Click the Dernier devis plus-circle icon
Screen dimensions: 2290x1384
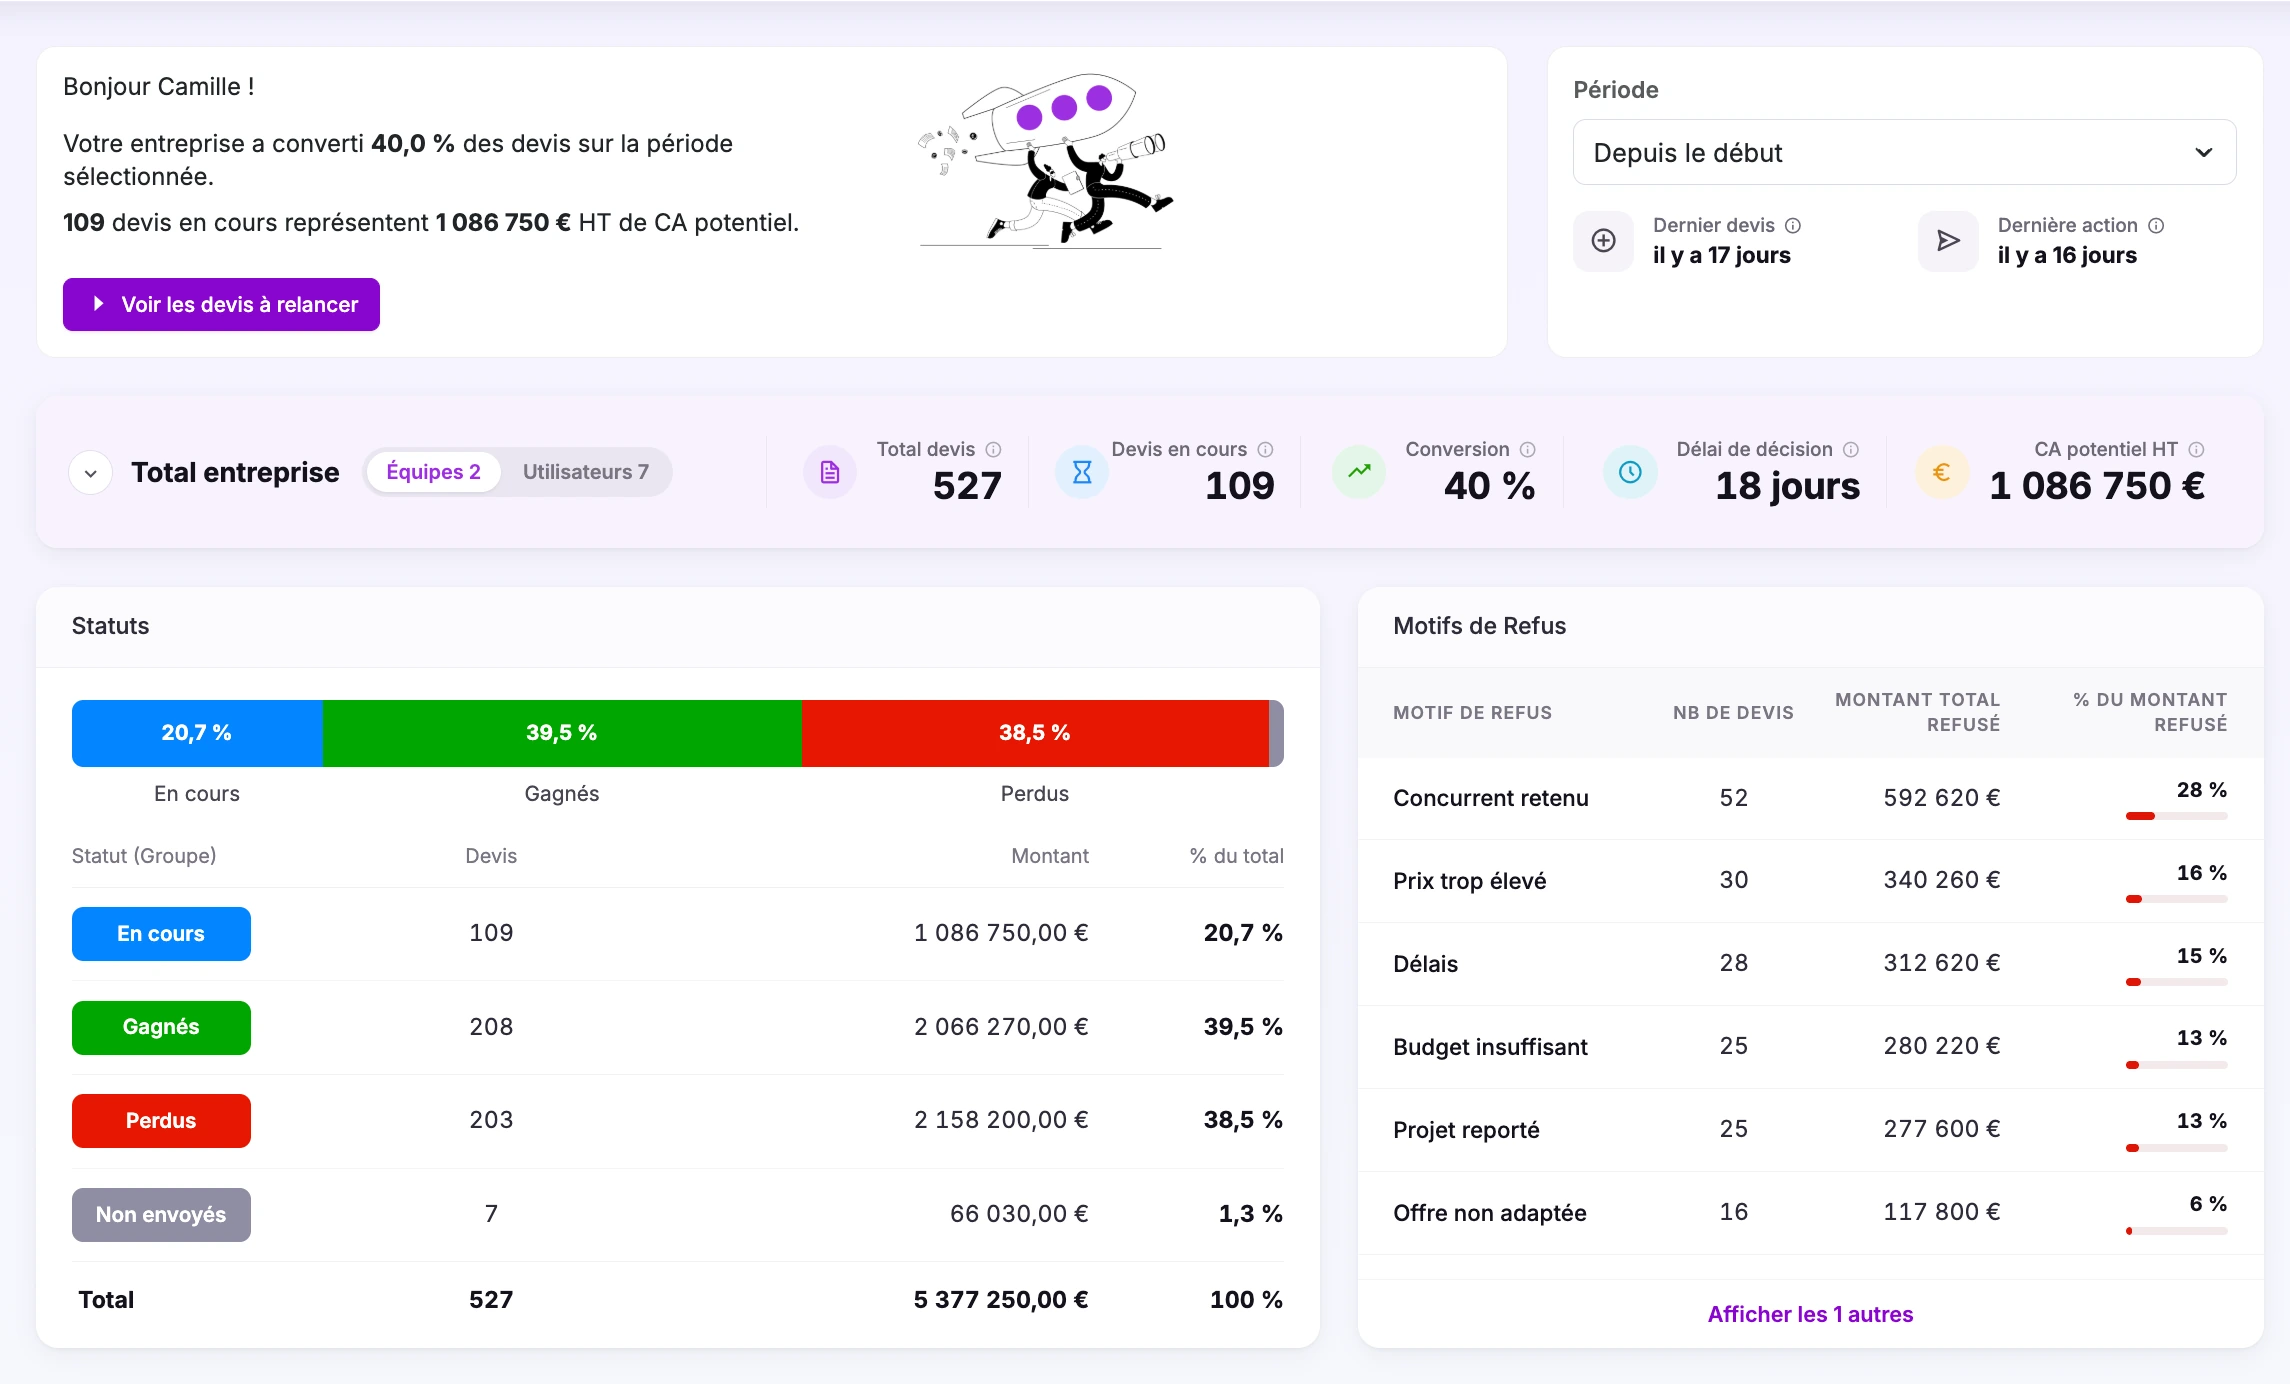click(x=1603, y=241)
